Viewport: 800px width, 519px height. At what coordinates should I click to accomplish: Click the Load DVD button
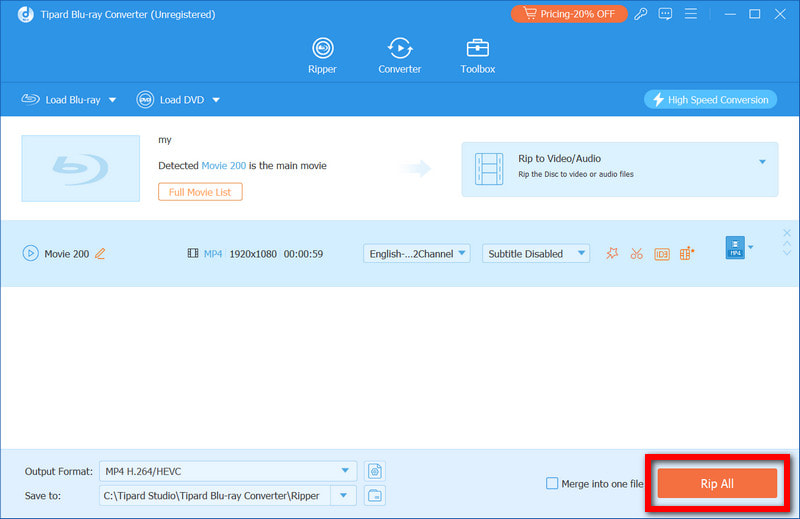170,100
